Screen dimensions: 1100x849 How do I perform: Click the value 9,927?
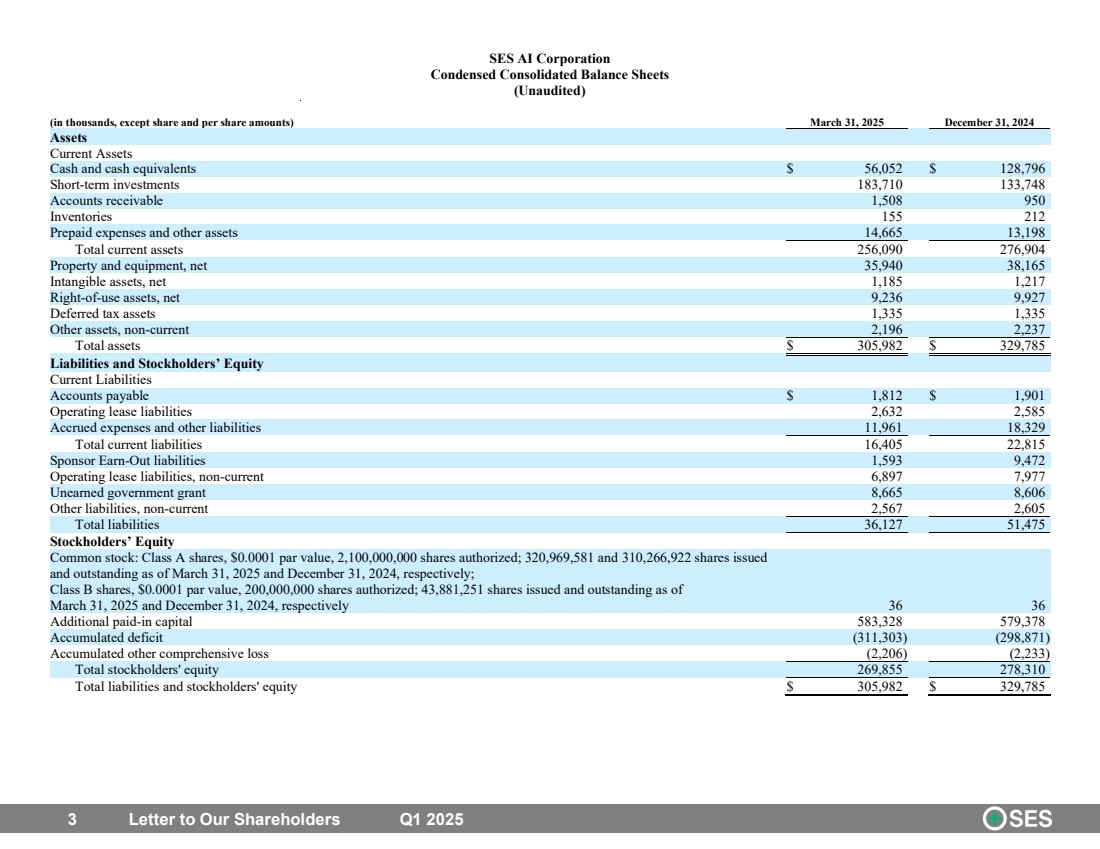1029,298
